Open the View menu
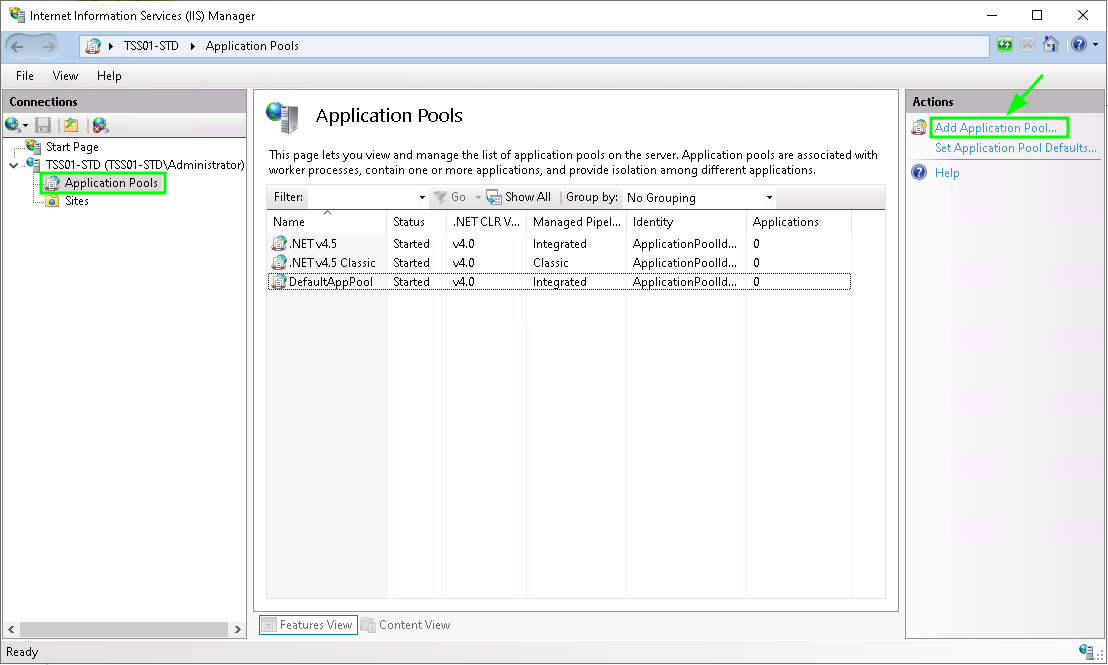This screenshot has height=665, width=1108. [65, 76]
